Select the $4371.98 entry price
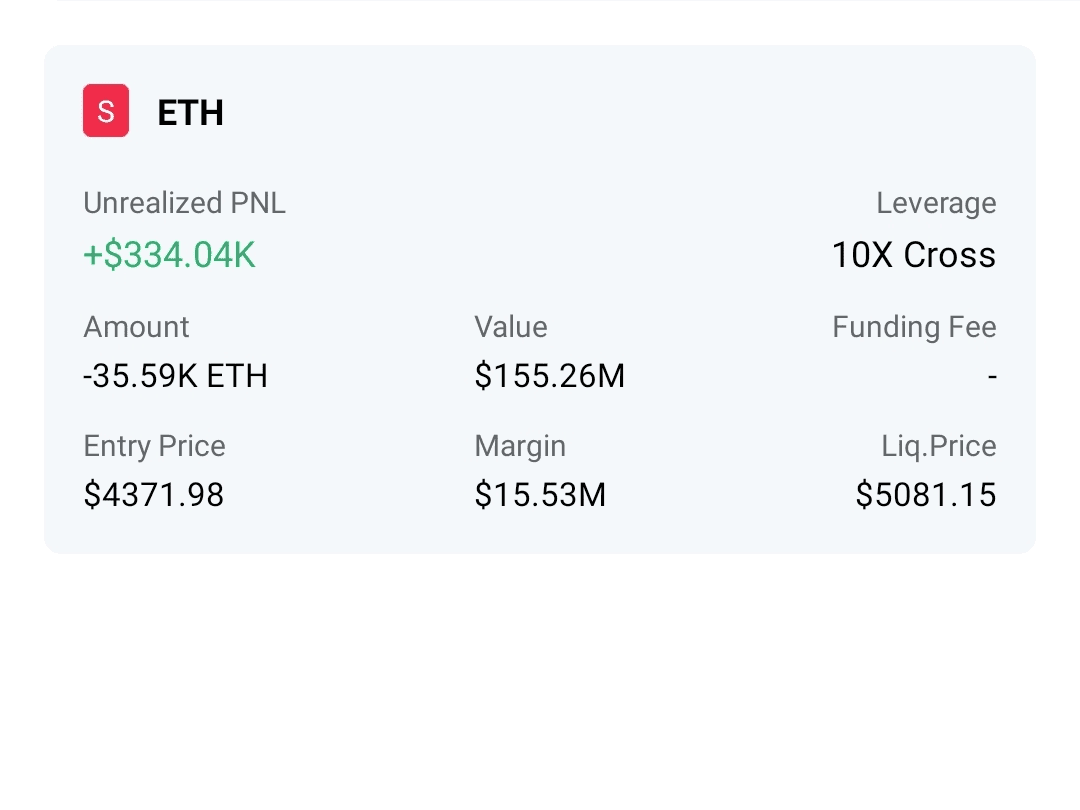 click(153, 494)
